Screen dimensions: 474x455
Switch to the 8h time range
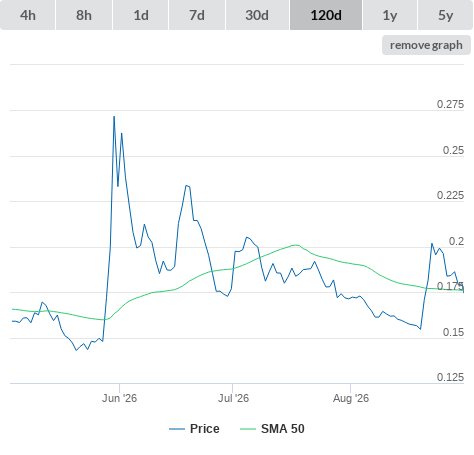[x=84, y=15]
